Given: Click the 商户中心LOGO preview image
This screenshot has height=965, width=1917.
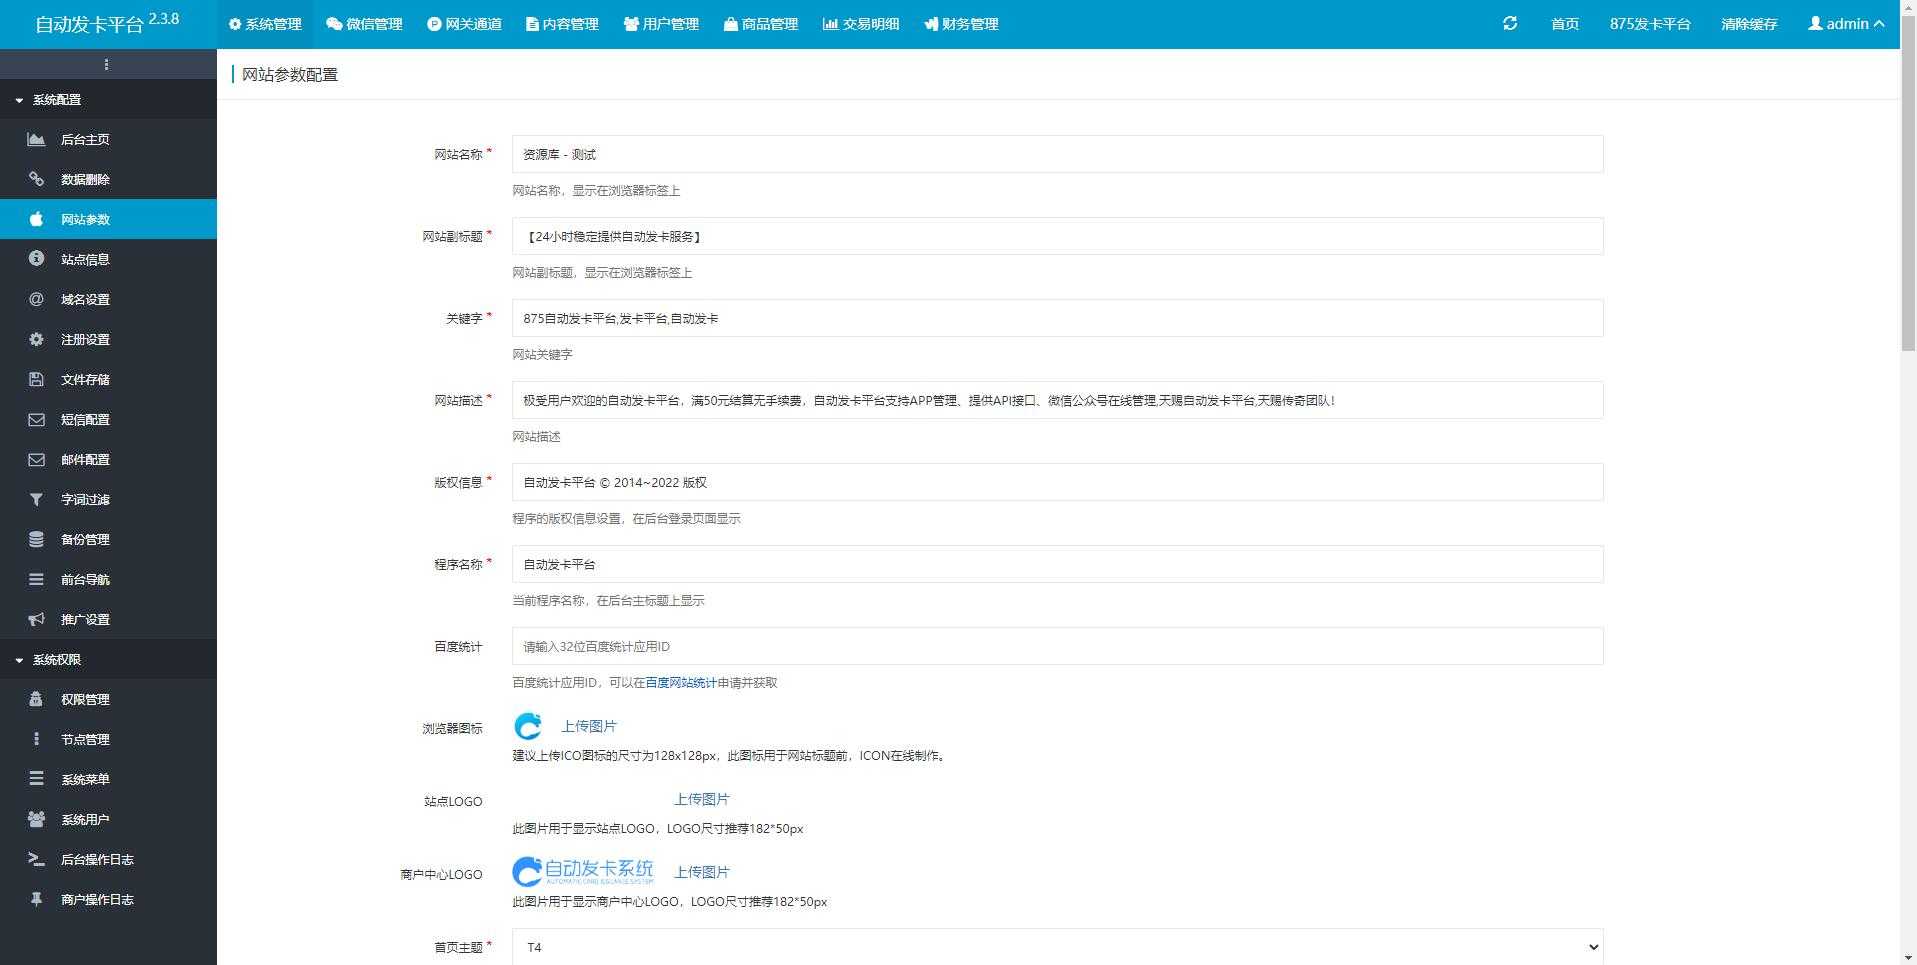Looking at the screenshot, I should (583, 871).
